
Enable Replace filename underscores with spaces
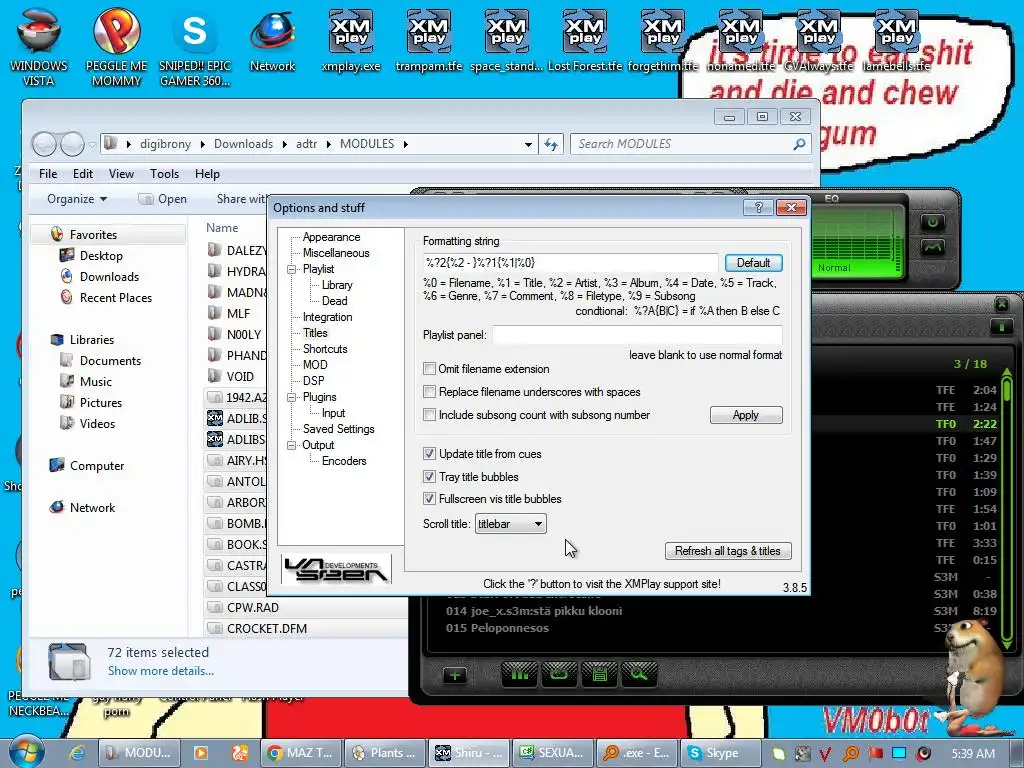[429, 392]
